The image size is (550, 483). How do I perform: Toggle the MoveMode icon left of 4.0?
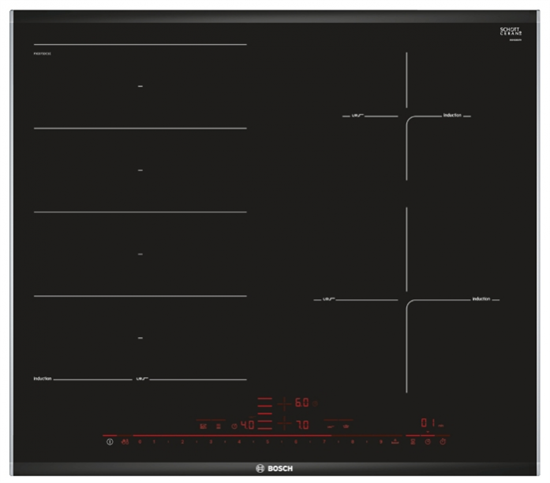(203, 426)
